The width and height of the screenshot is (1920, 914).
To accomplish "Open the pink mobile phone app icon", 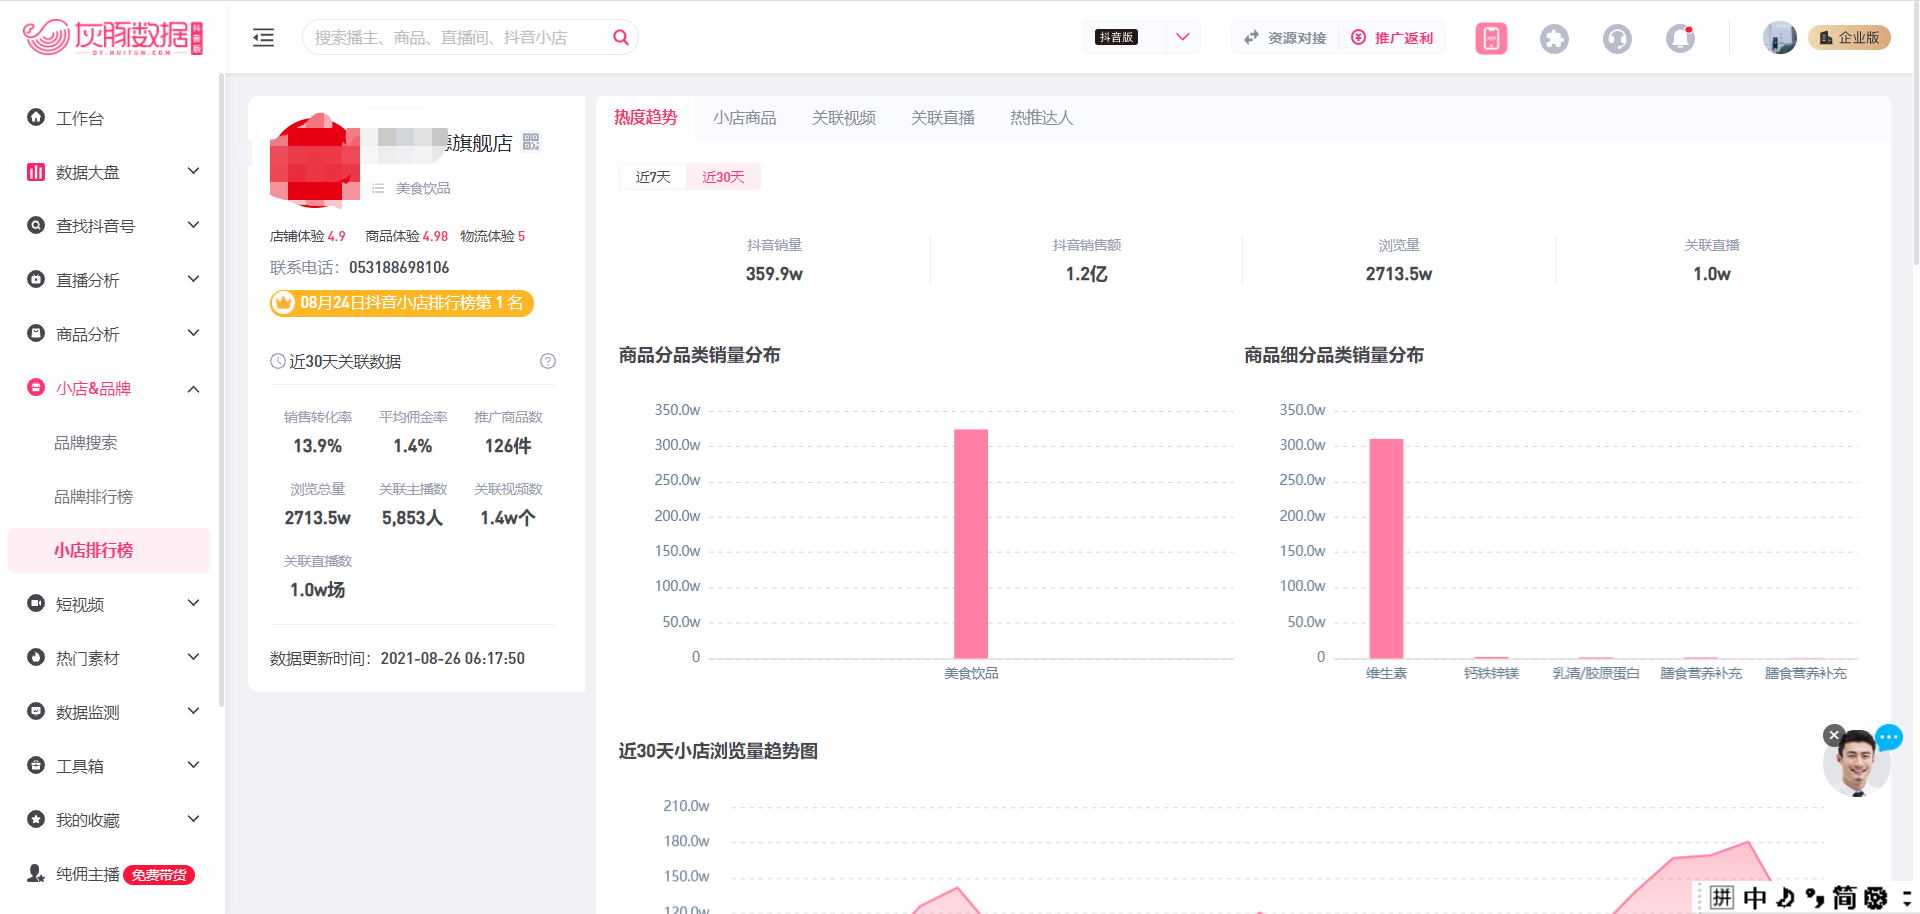I will (1491, 38).
